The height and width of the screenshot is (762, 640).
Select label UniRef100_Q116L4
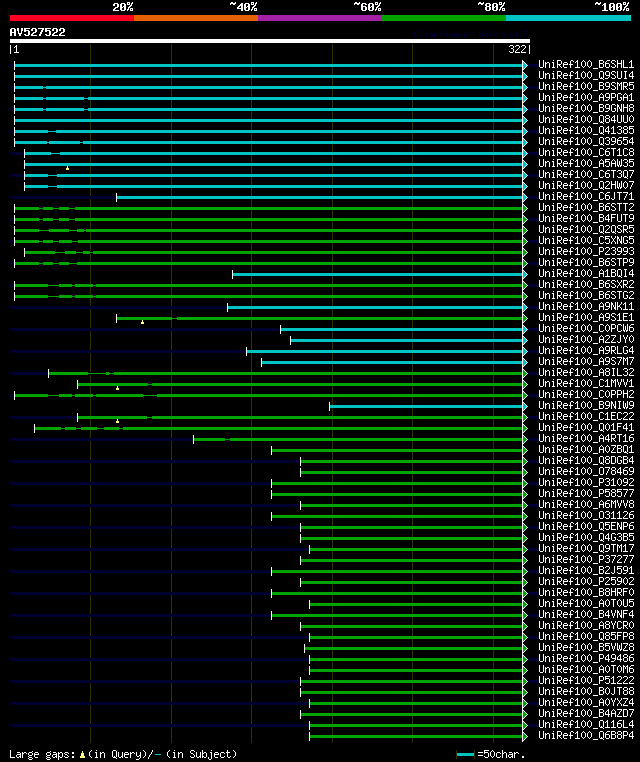click(x=586, y=724)
